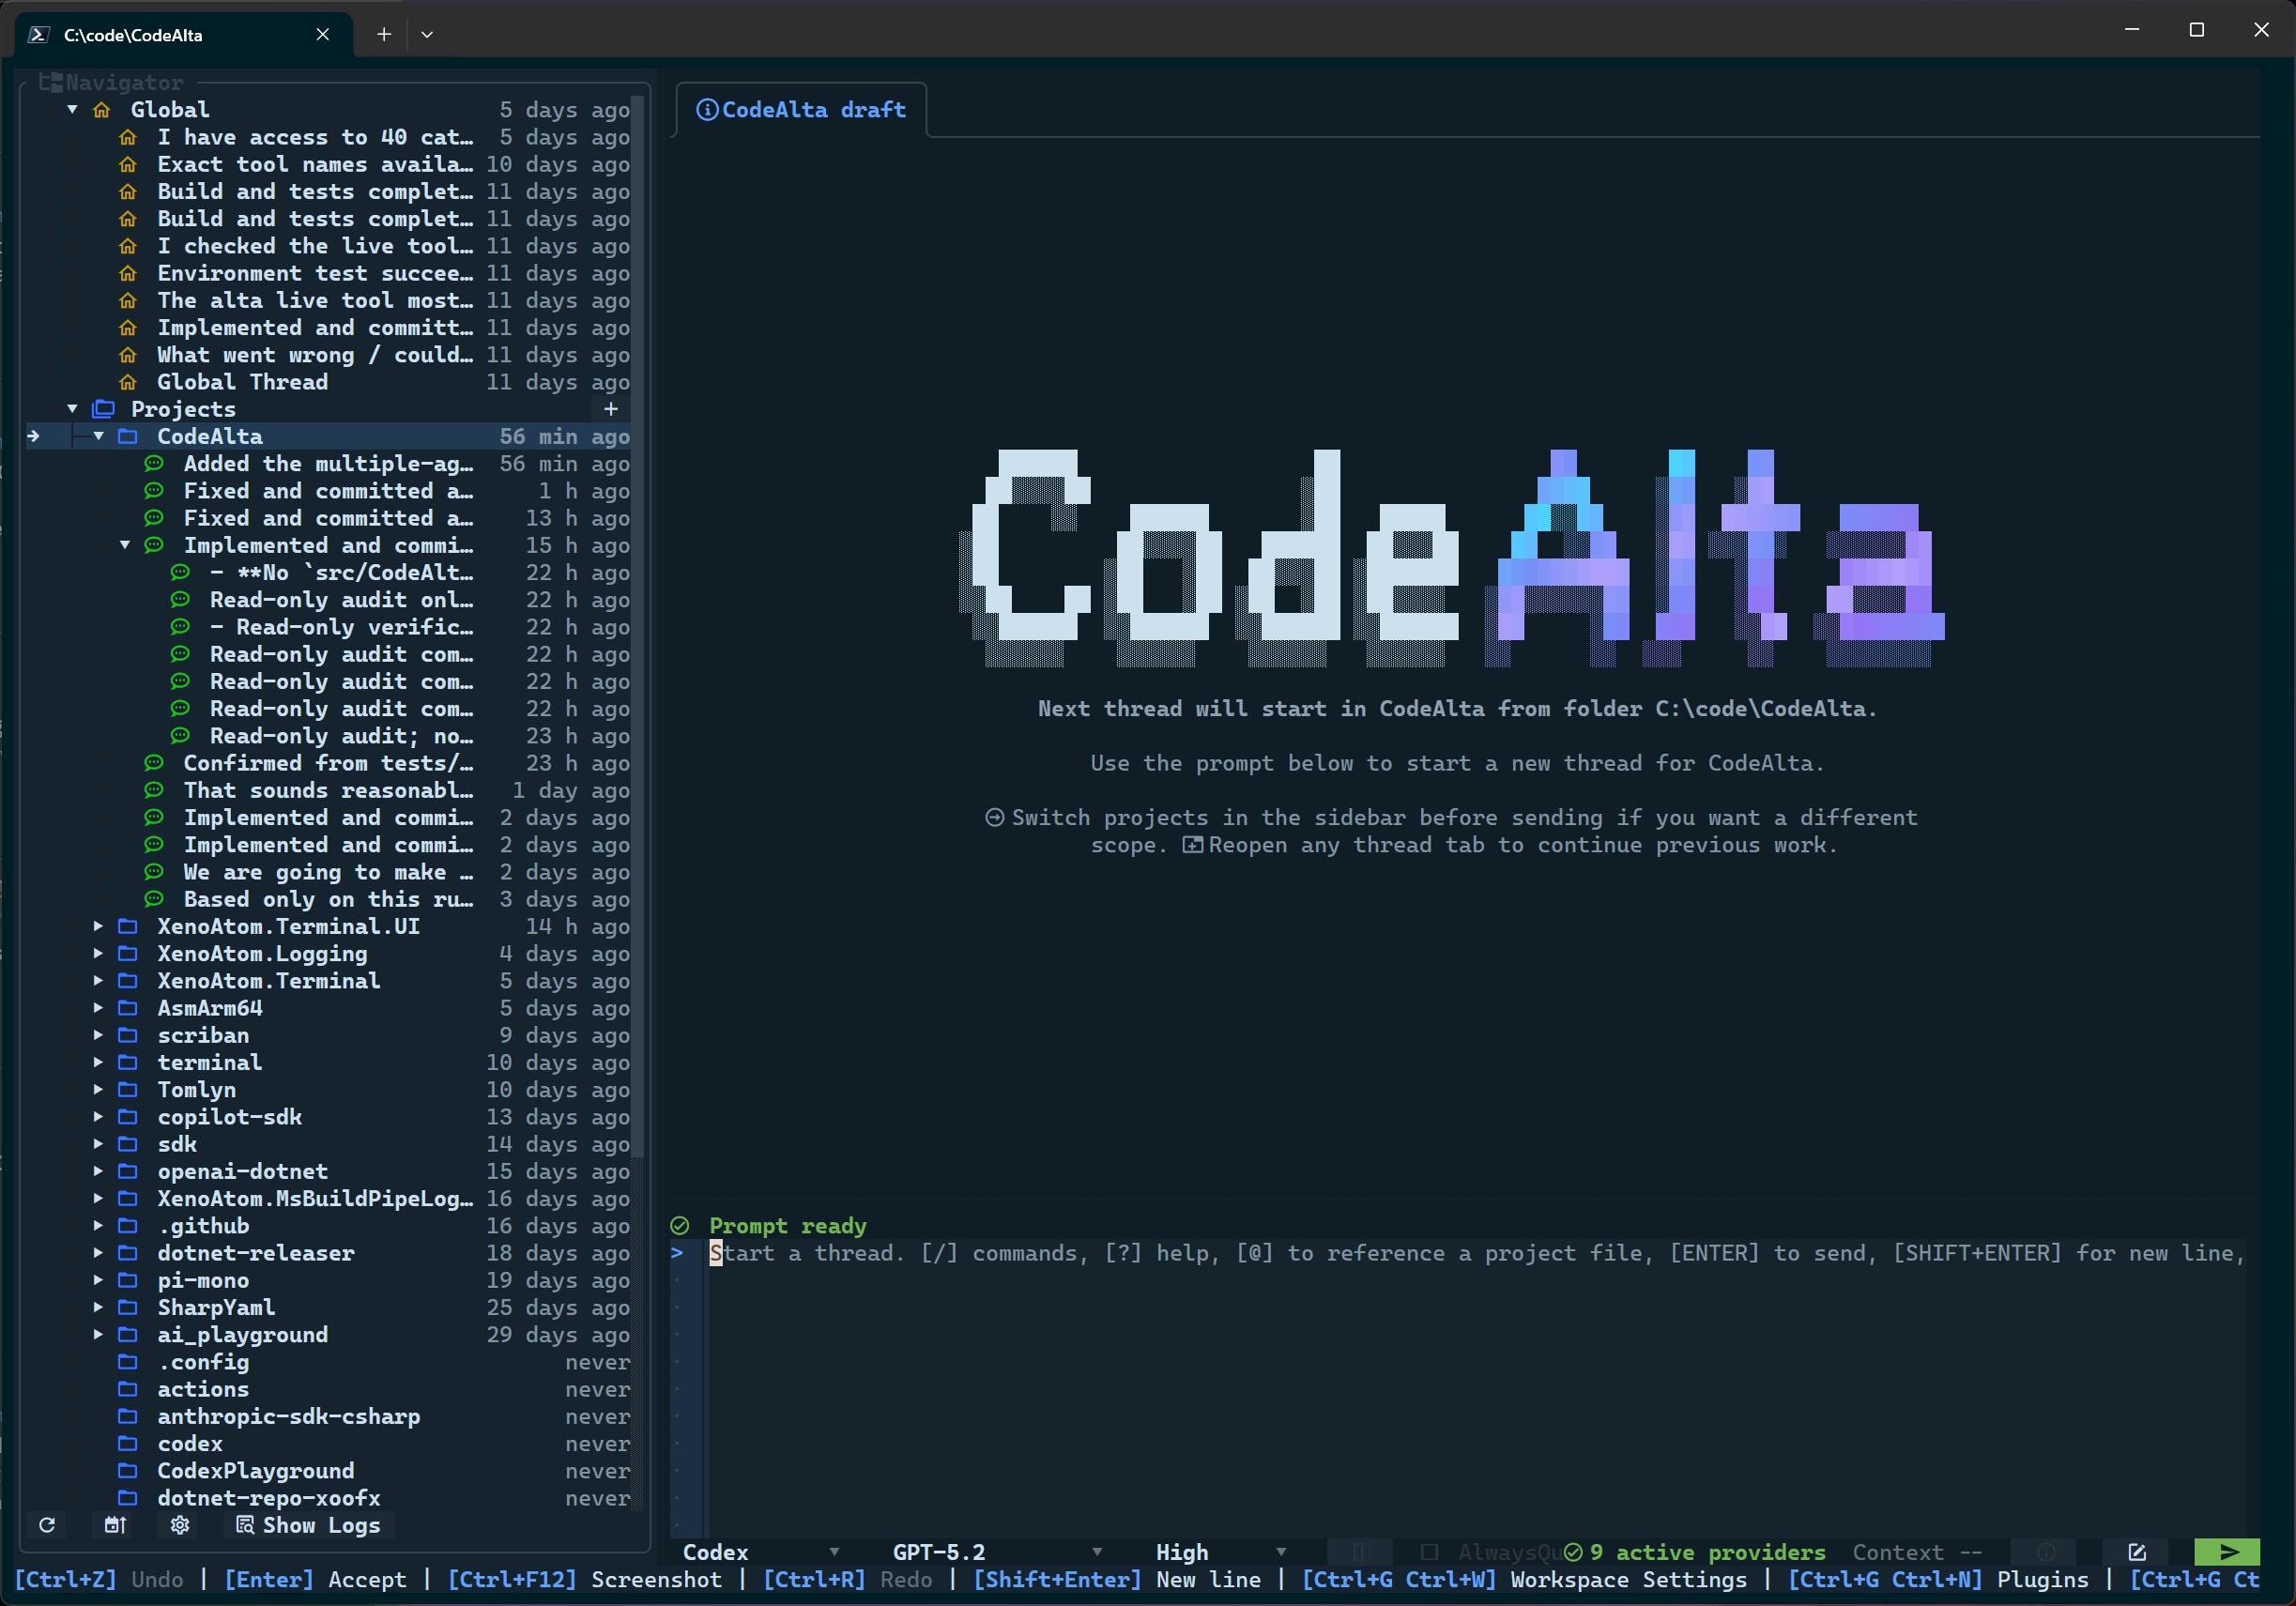The image size is (2296, 1606).
Task: Click the add project plus icon next to Projects
Action: pyautogui.click(x=611, y=409)
